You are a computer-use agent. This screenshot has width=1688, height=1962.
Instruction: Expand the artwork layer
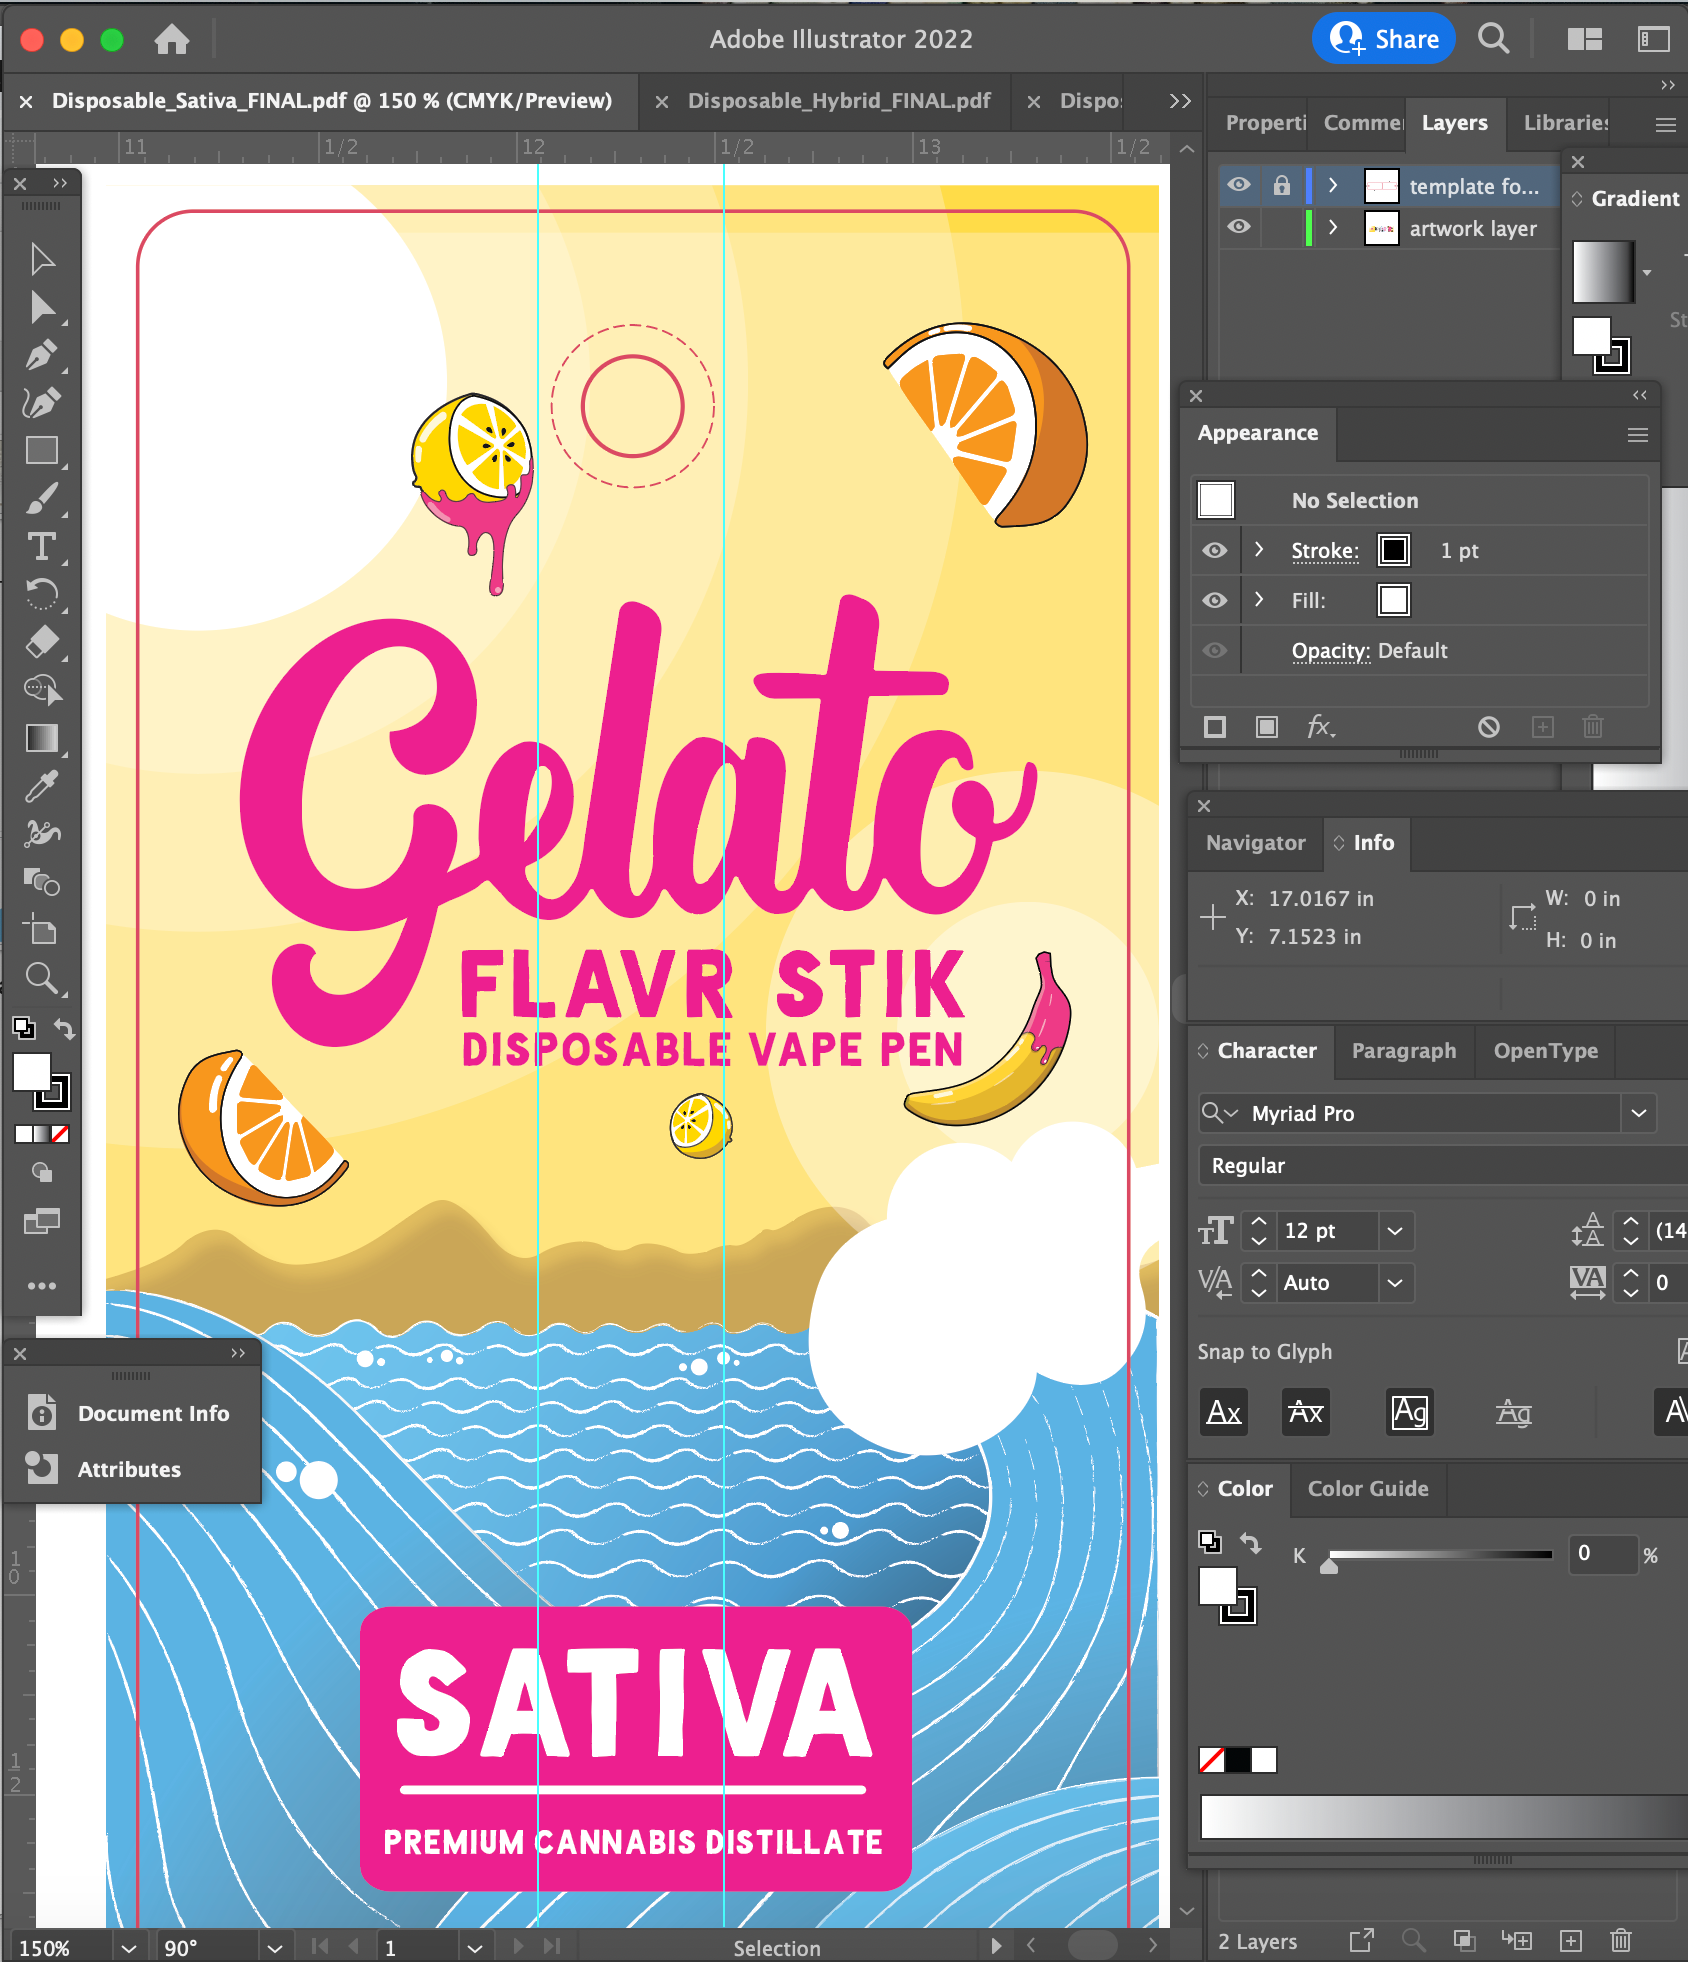tap(1333, 227)
